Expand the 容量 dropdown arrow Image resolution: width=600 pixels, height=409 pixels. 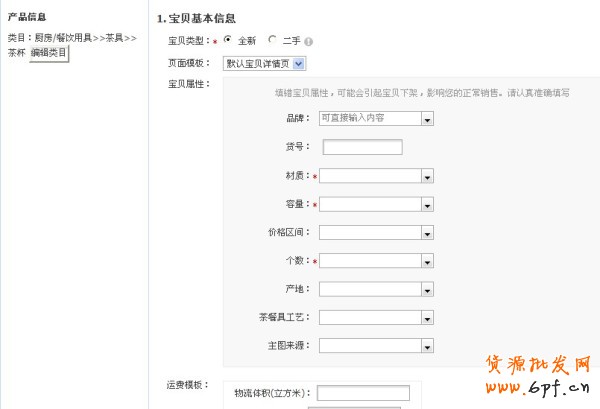click(427, 205)
